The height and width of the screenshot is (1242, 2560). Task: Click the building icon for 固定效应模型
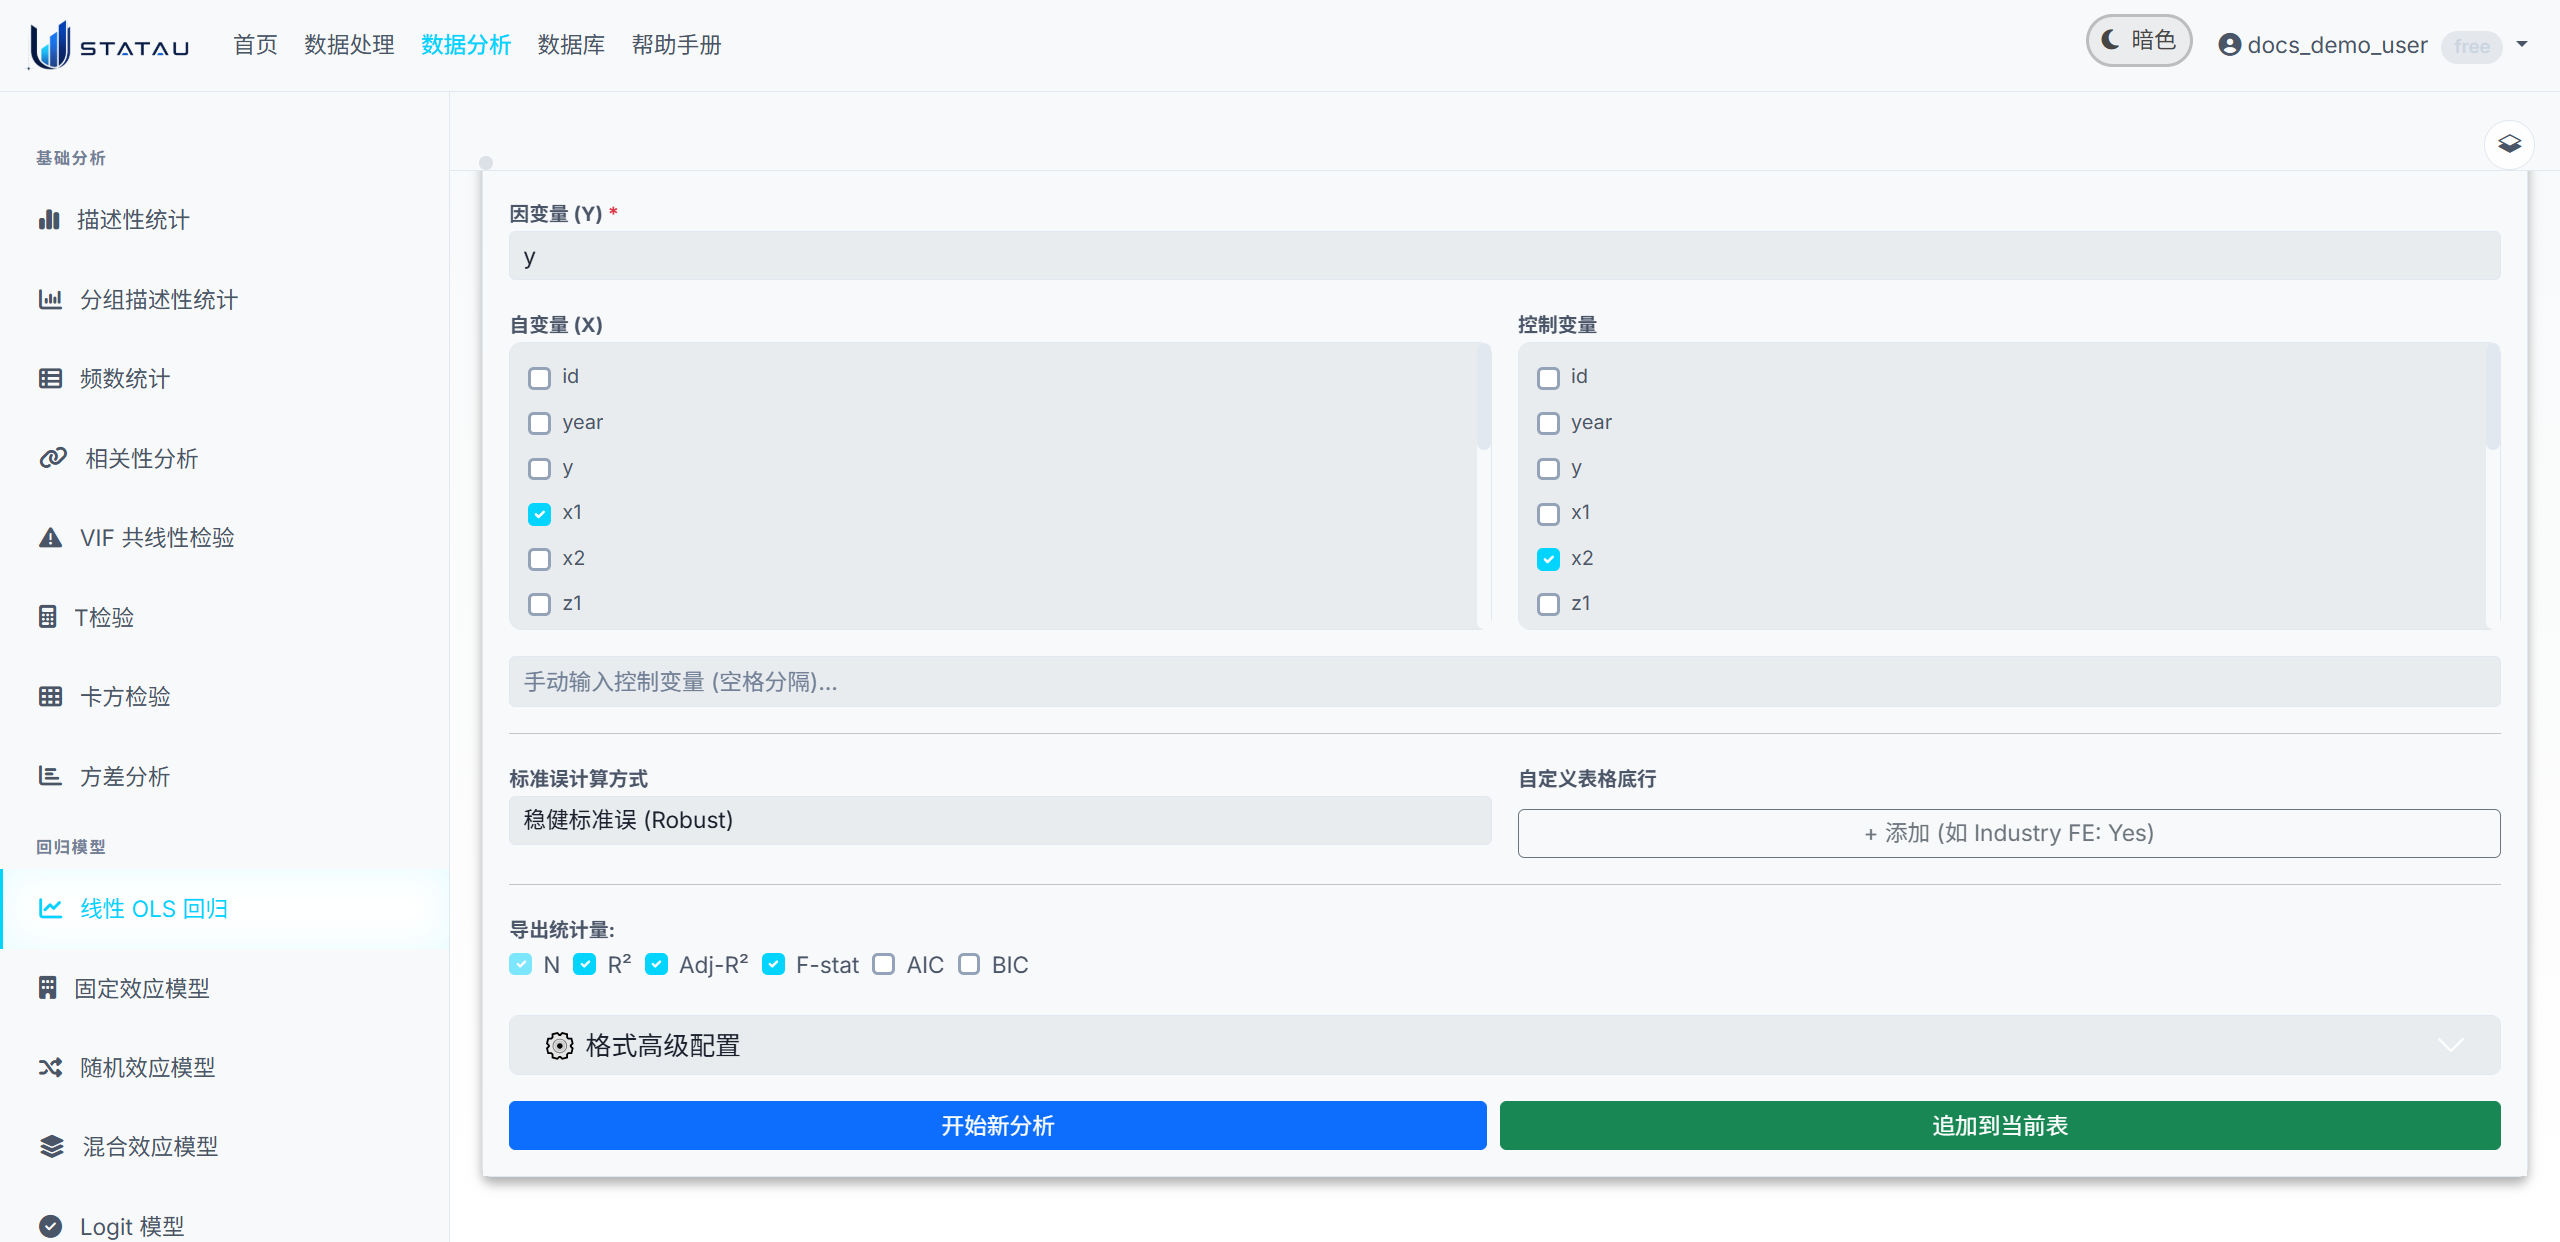pos(47,988)
